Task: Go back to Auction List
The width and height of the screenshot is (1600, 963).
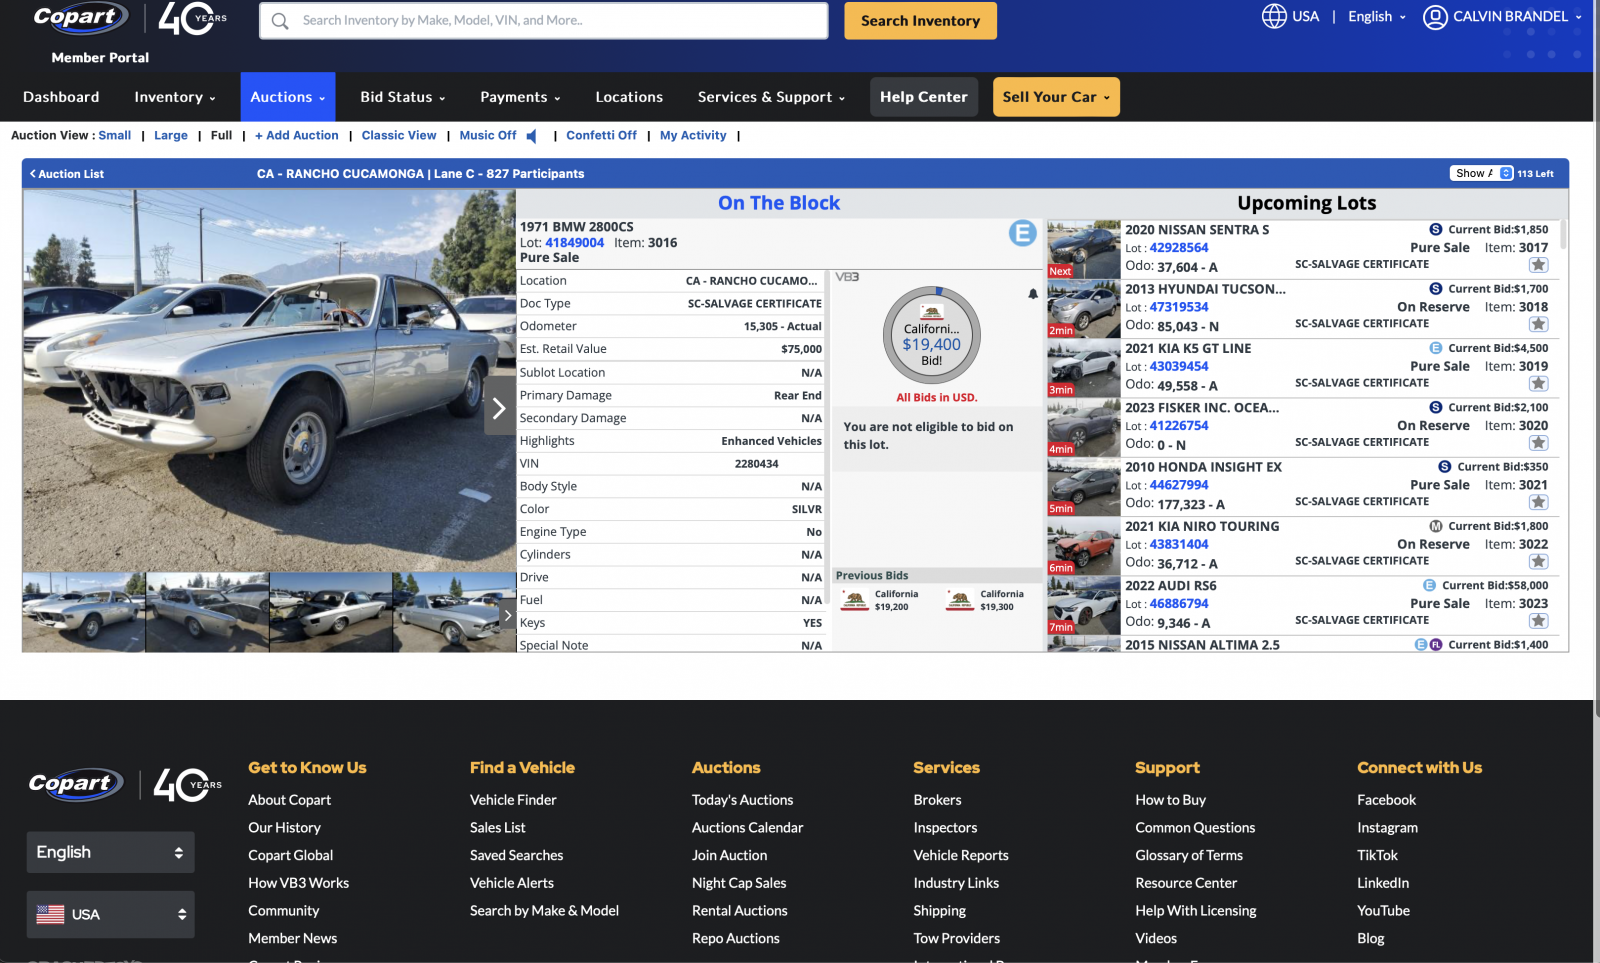Action: pyautogui.click(x=67, y=174)
